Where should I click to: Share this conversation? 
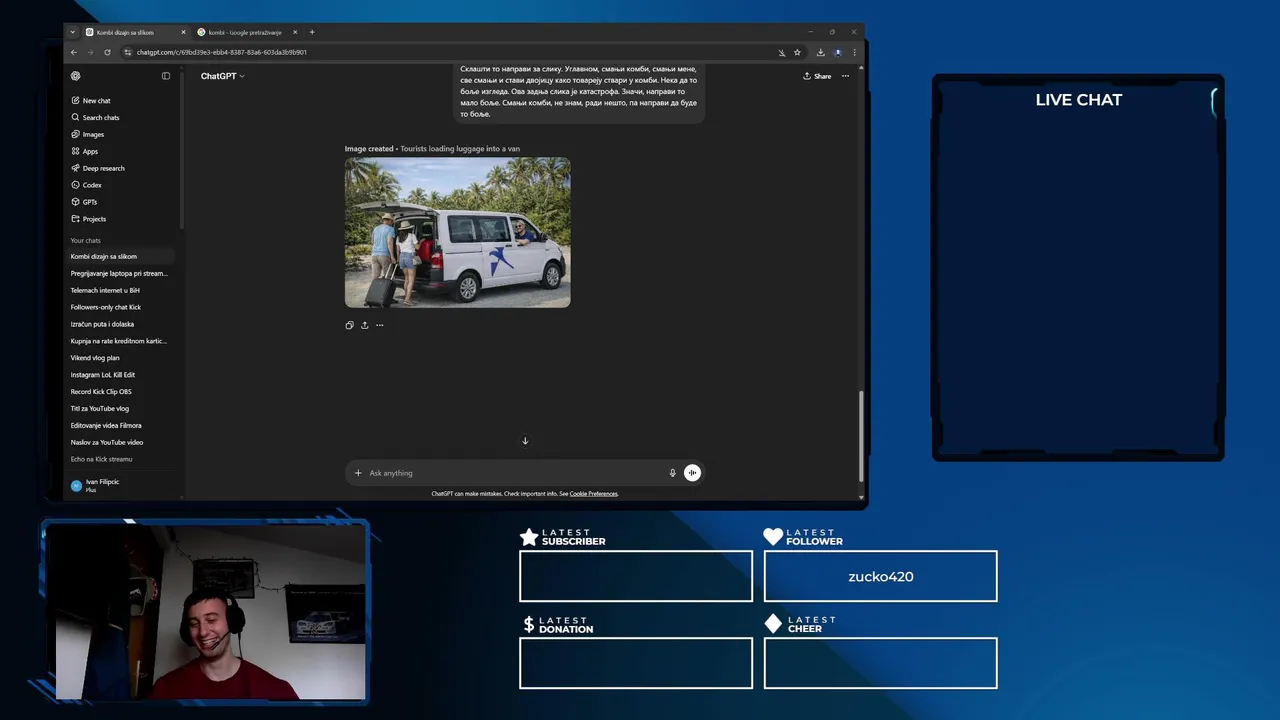click(x=817, y=76)
